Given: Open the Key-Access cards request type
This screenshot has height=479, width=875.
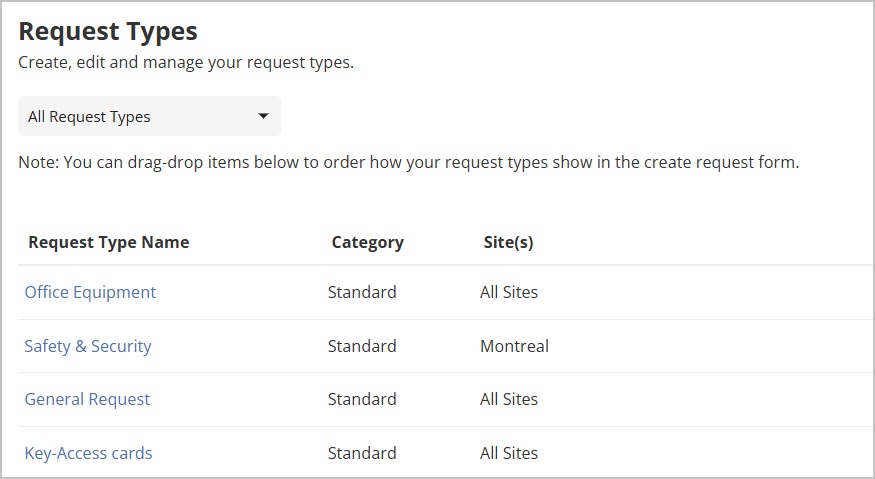Looking at the screenshot, I should 88,453.
